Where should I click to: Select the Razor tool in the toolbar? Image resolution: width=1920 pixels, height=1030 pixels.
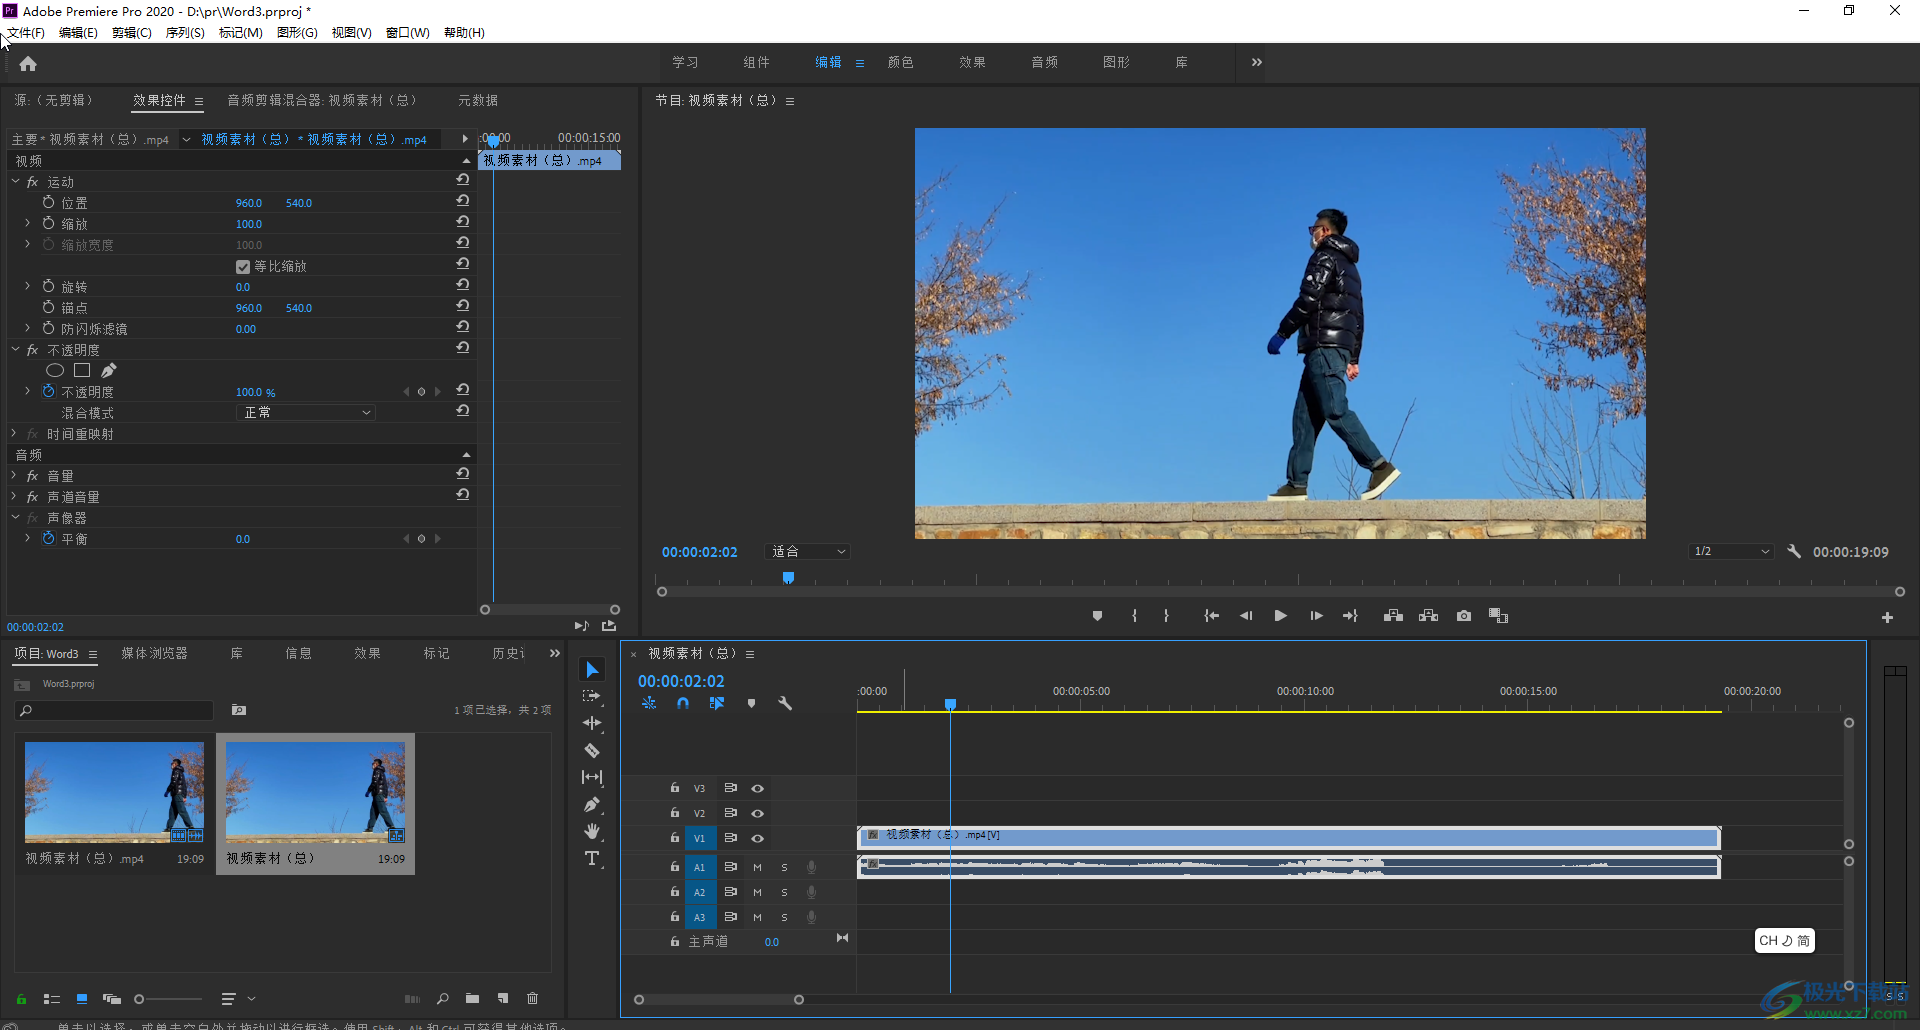coord(592,750)
